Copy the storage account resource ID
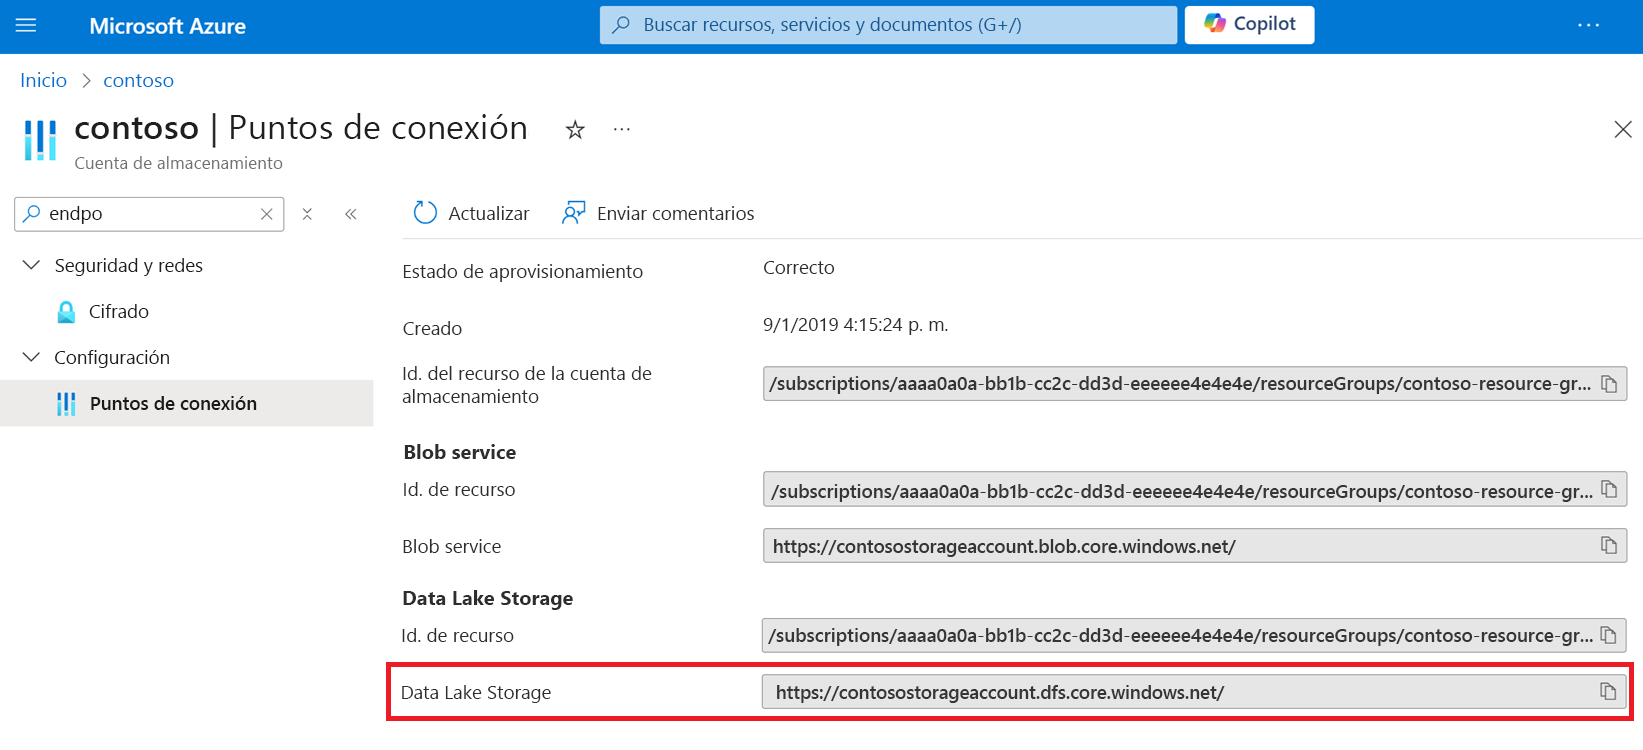This screenshot has height=750, width=1643. (x=1609, y=384)
